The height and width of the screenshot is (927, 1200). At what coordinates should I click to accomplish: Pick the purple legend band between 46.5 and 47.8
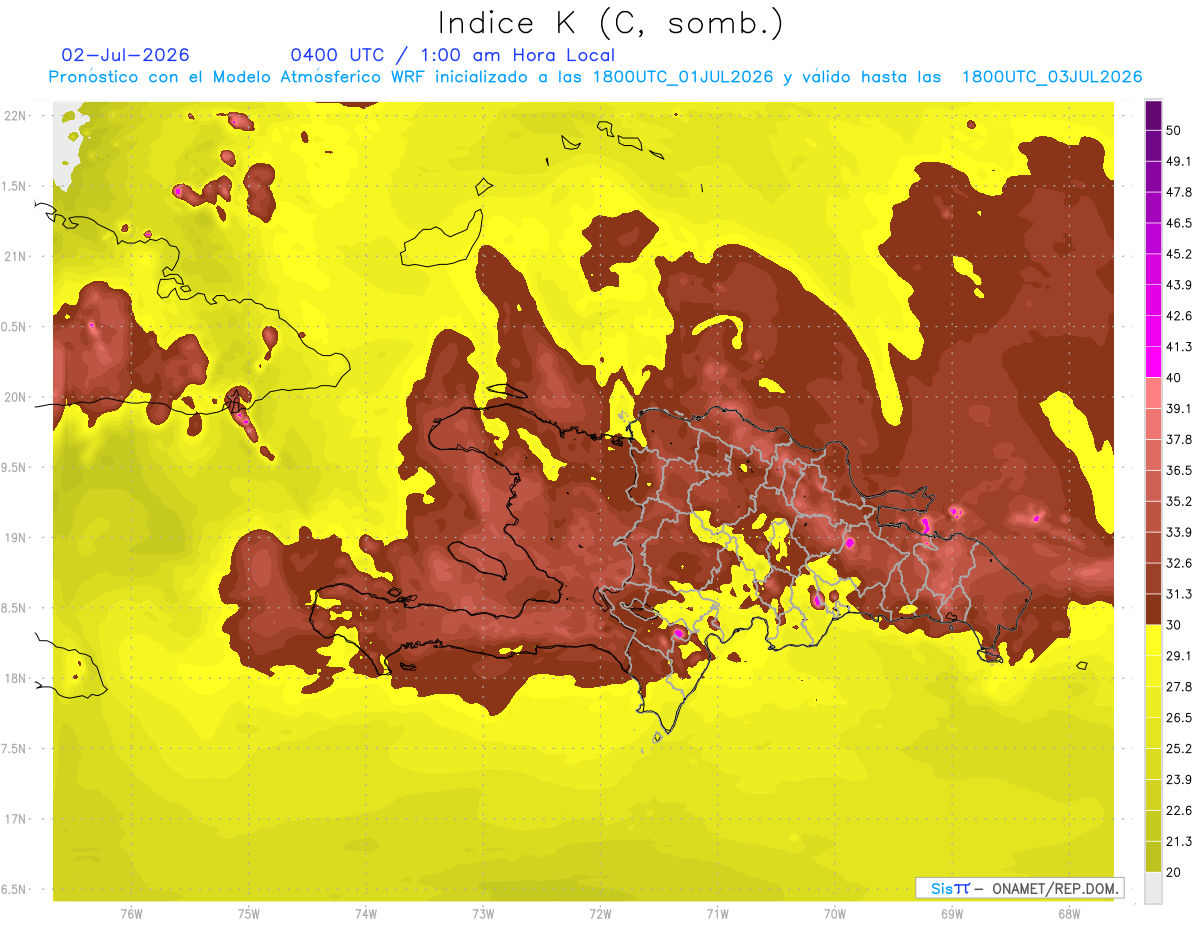1153,207
